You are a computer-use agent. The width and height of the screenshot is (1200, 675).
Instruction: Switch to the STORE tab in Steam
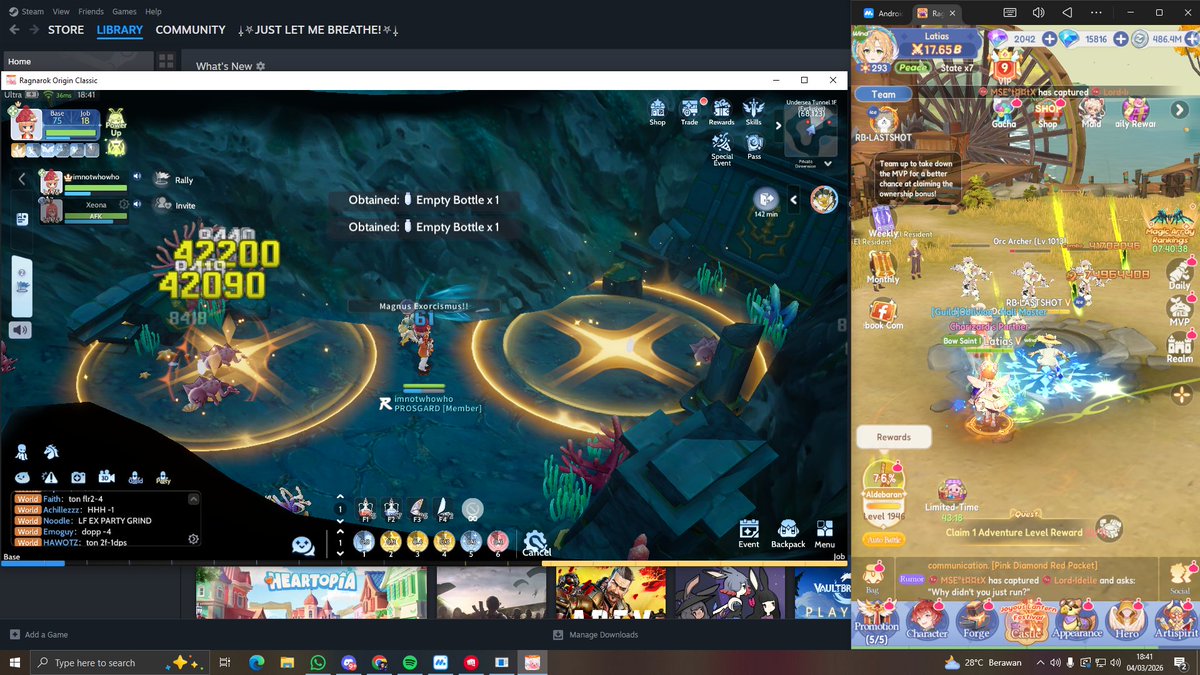point(66,30)
